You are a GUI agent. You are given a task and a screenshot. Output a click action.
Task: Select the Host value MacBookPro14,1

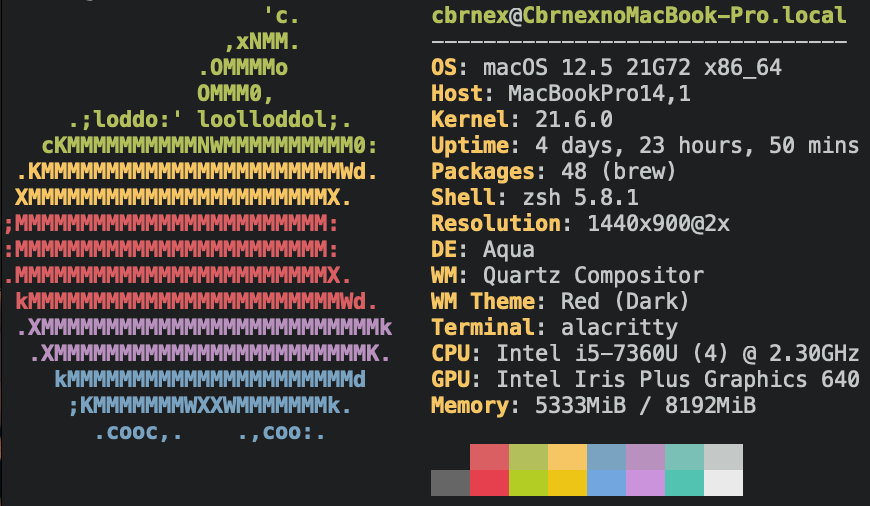pyautogui.click(x=599, y=93)
